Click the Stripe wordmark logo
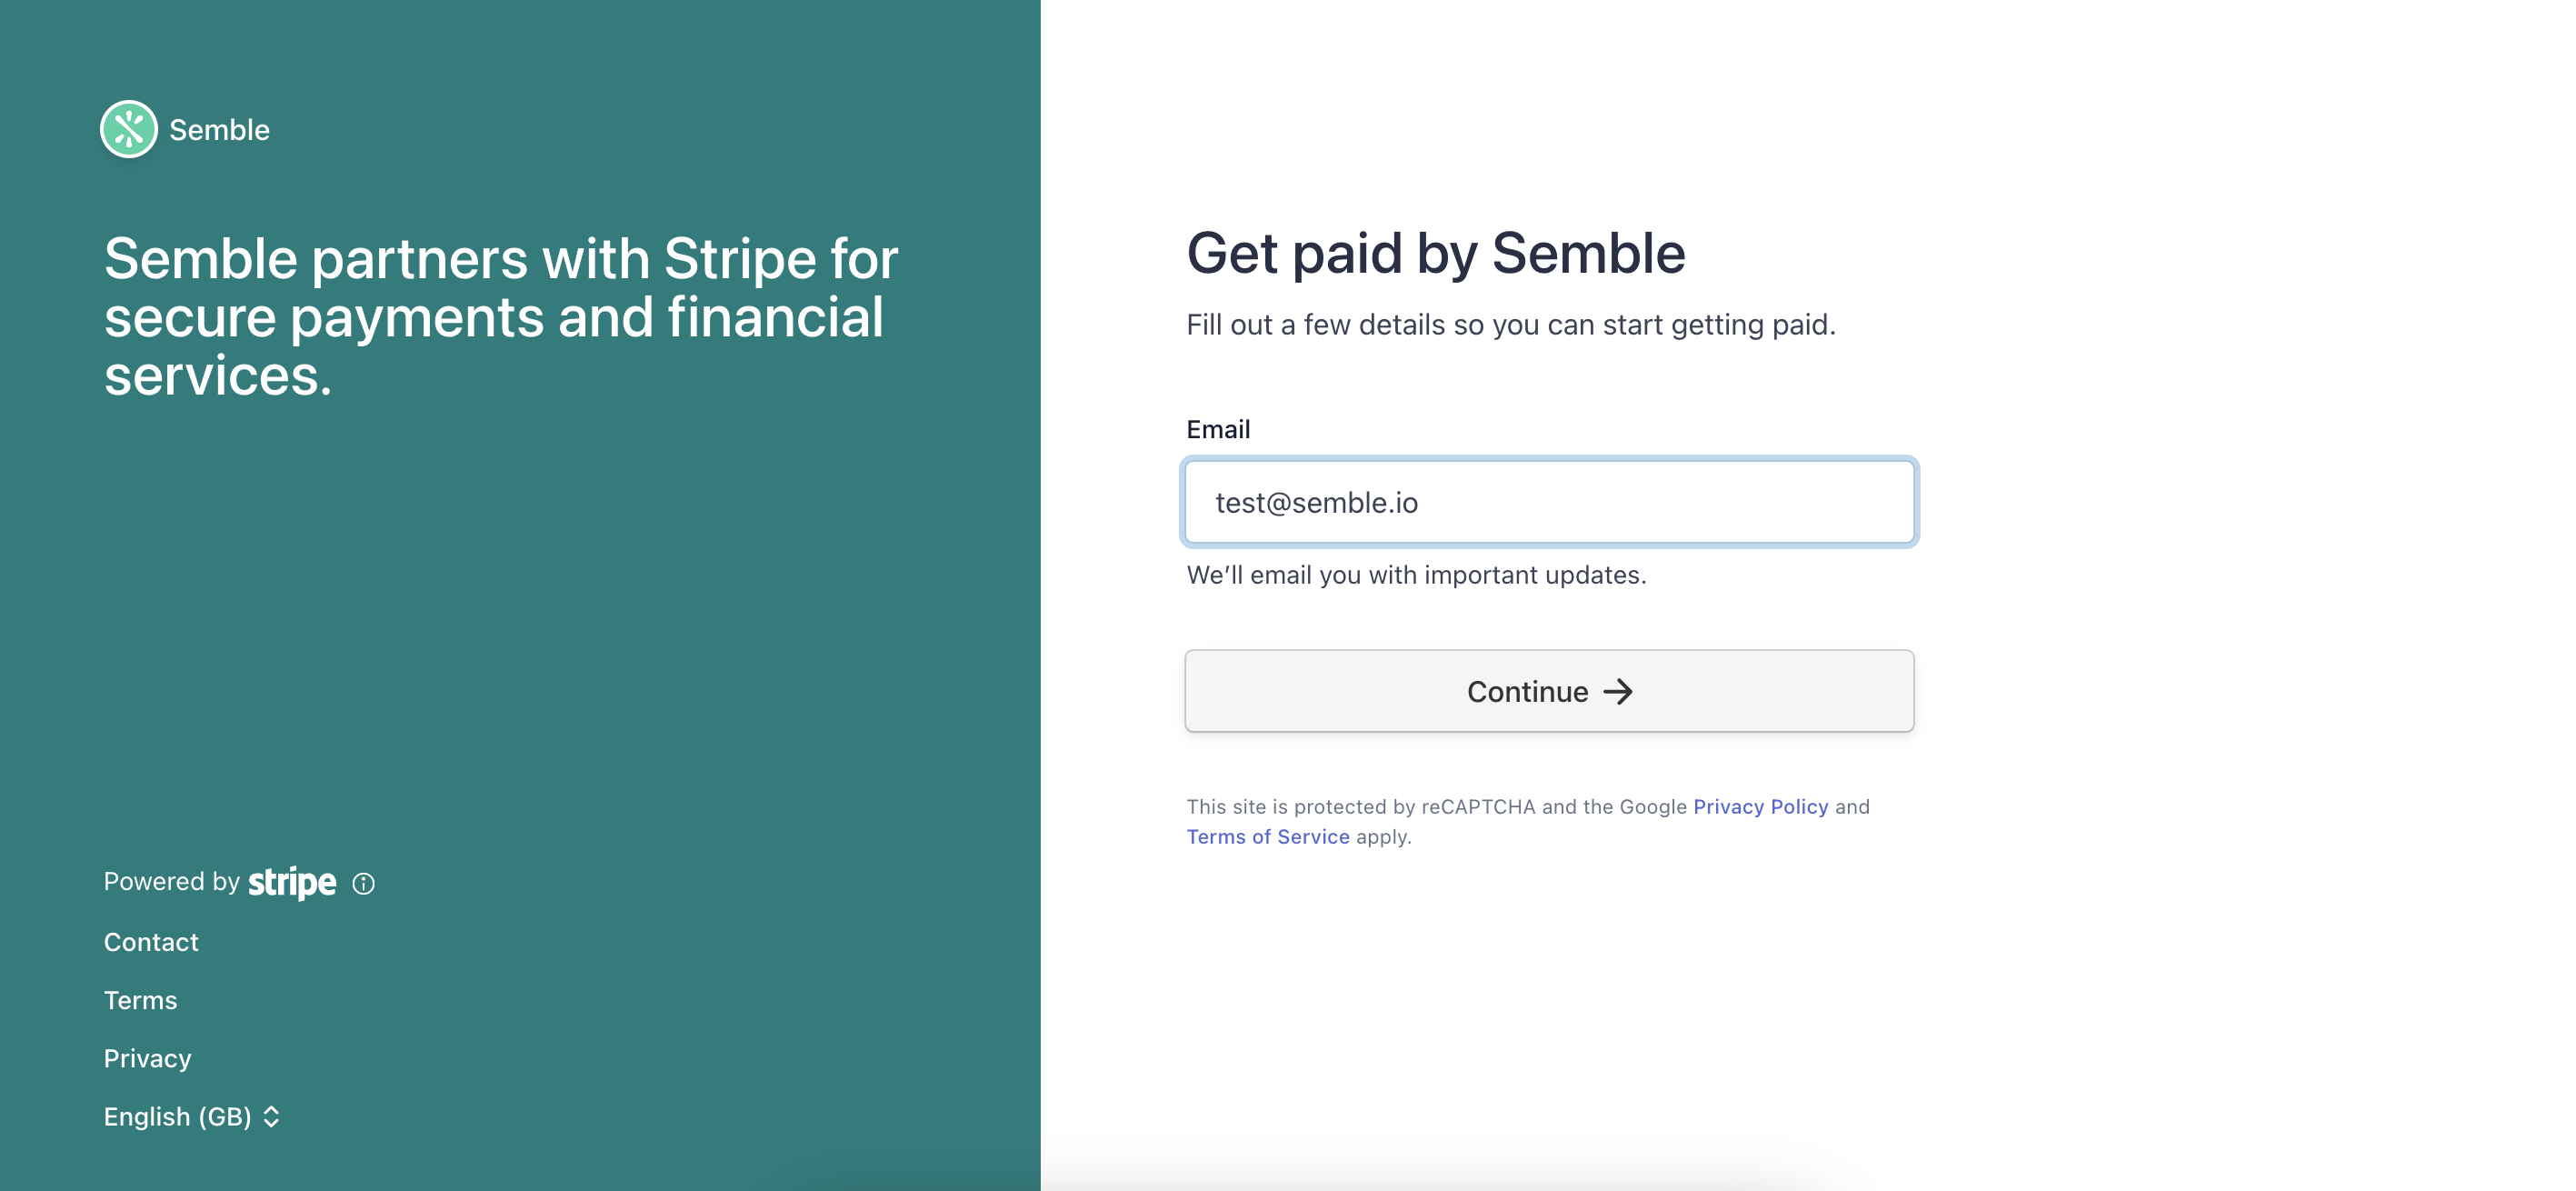The width and height of the screenshot is (2576, 1191). [x=292, y=882]
